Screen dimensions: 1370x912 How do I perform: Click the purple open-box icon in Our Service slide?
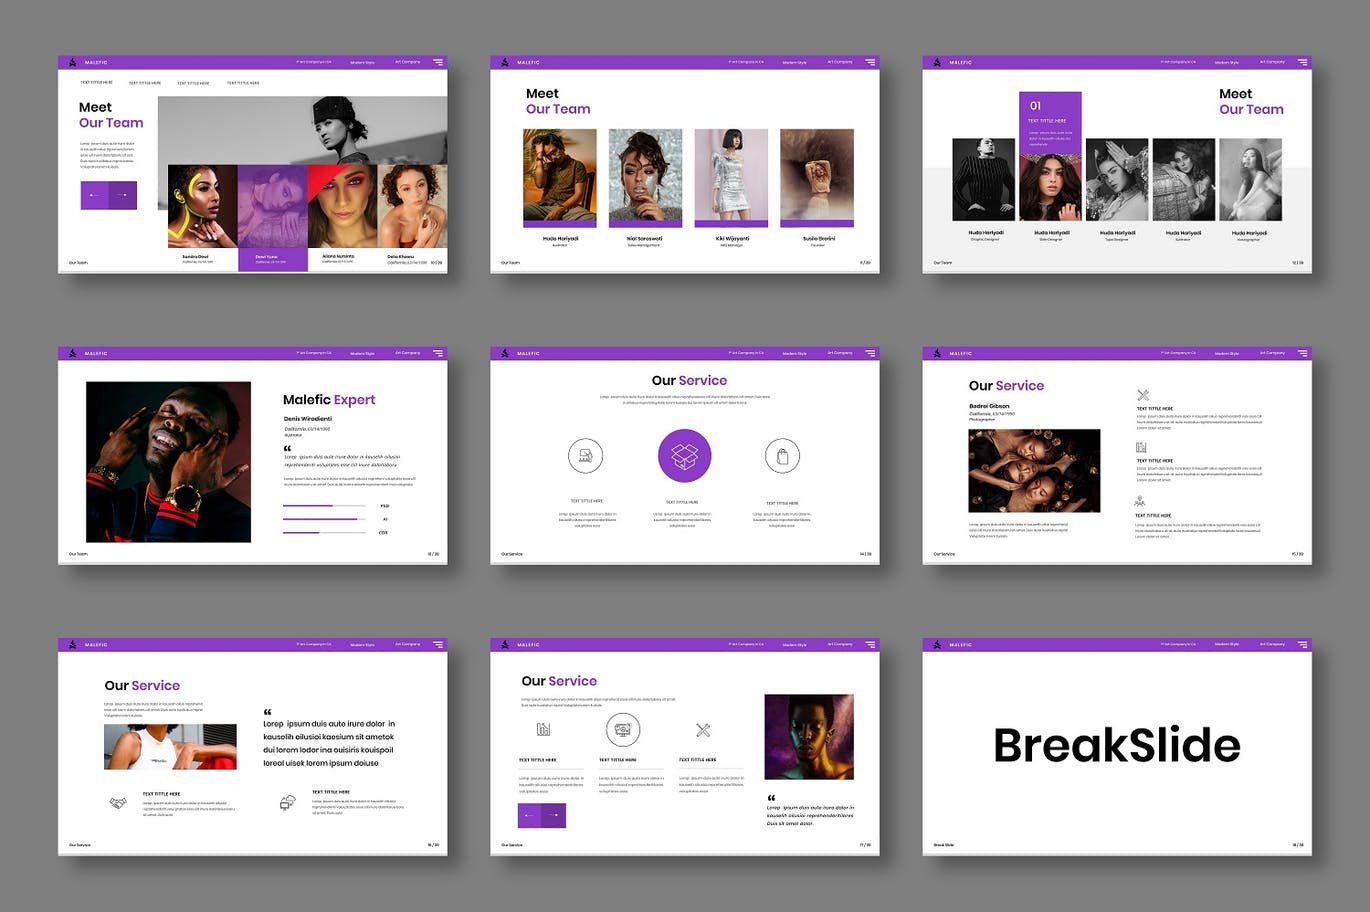[684, 456]
